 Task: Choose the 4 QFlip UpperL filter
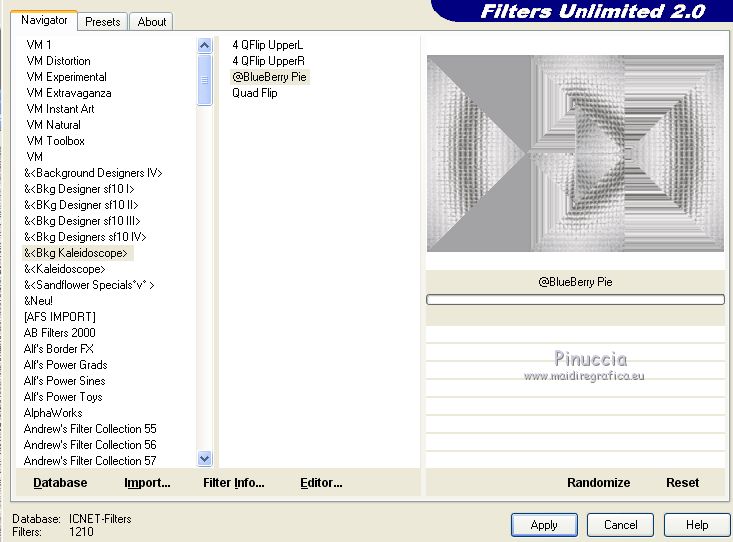coord(267,45)
